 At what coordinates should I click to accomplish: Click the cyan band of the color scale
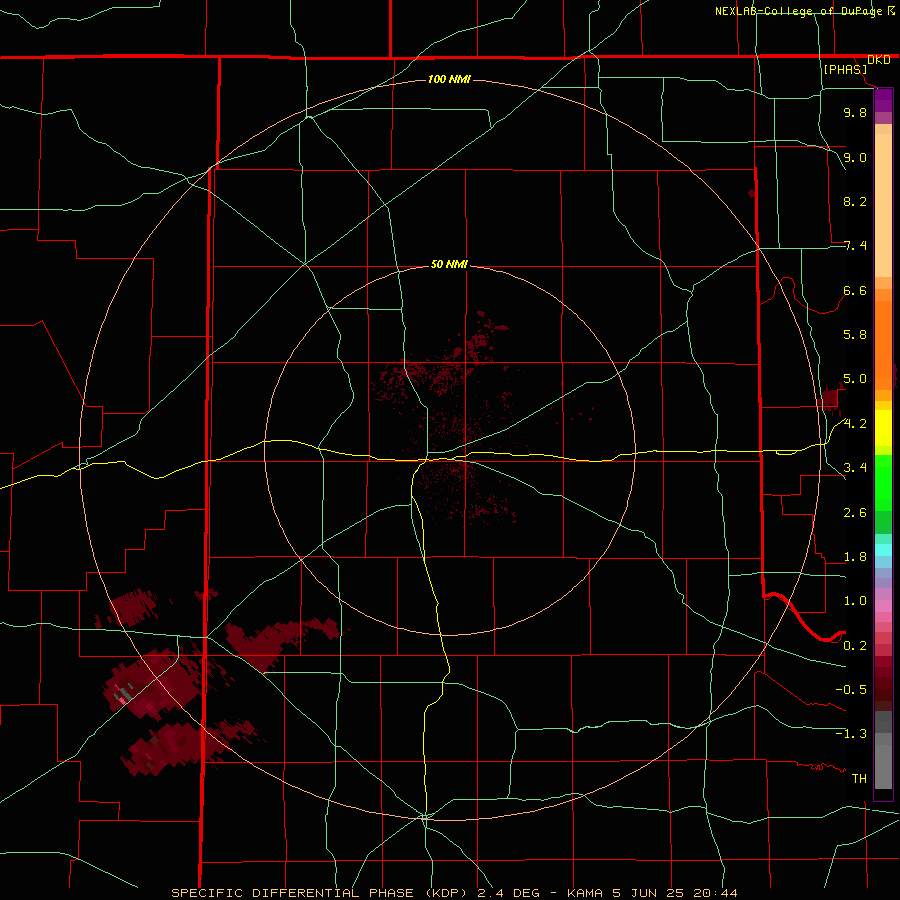[883, 550]
